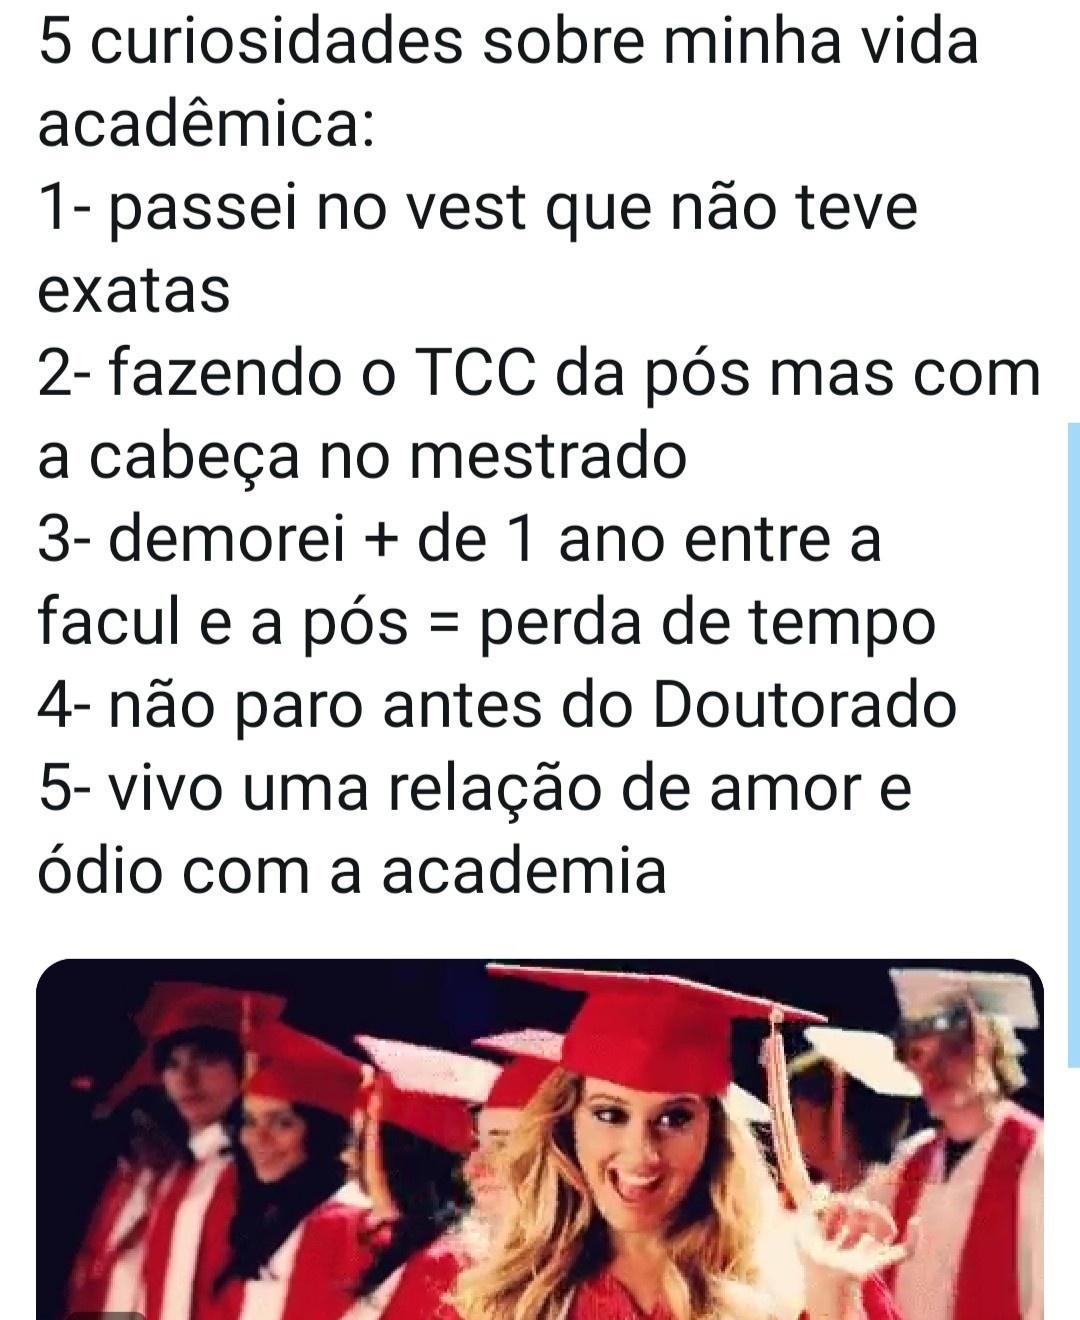The height and width of the screenshot is (1320, 1080).
Task: Tap the line '1- passei no vest que não teve'
Action: tap(477, 210)
